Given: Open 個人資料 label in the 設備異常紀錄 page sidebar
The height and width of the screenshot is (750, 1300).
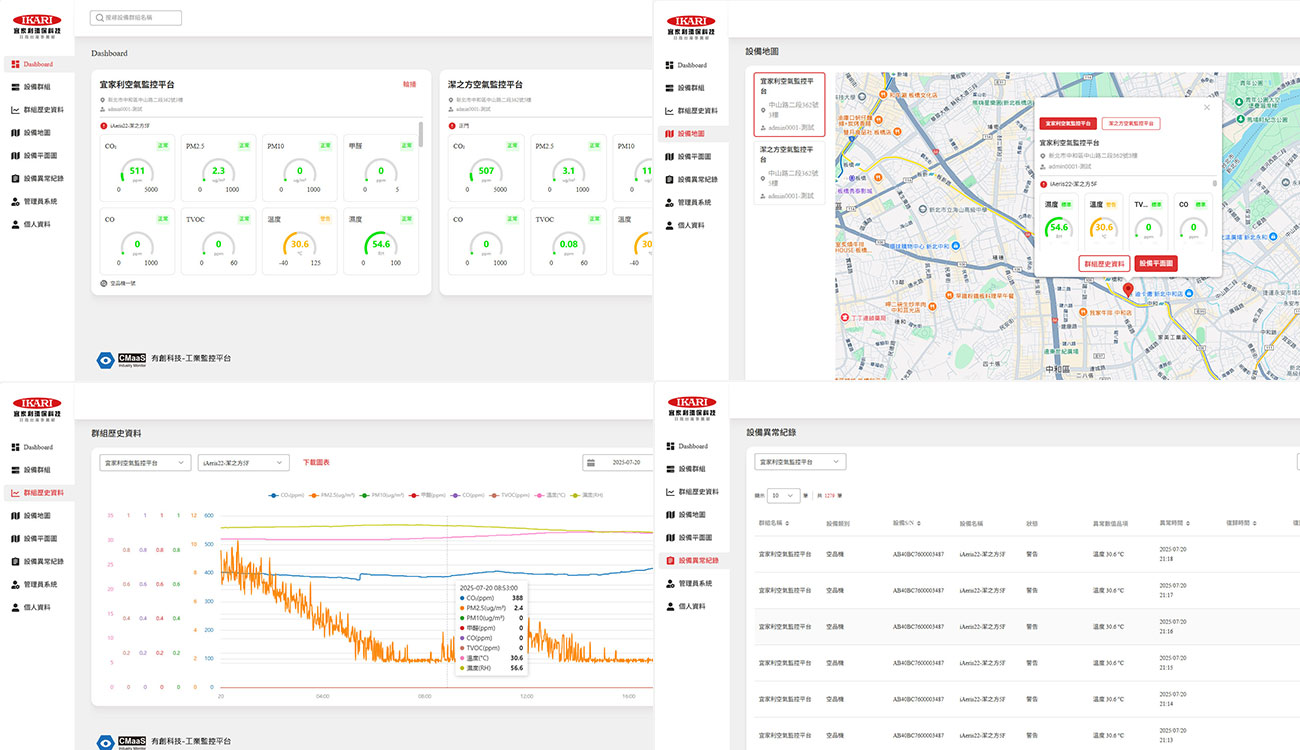Looking at the screenshot, I should pos(691,606).
